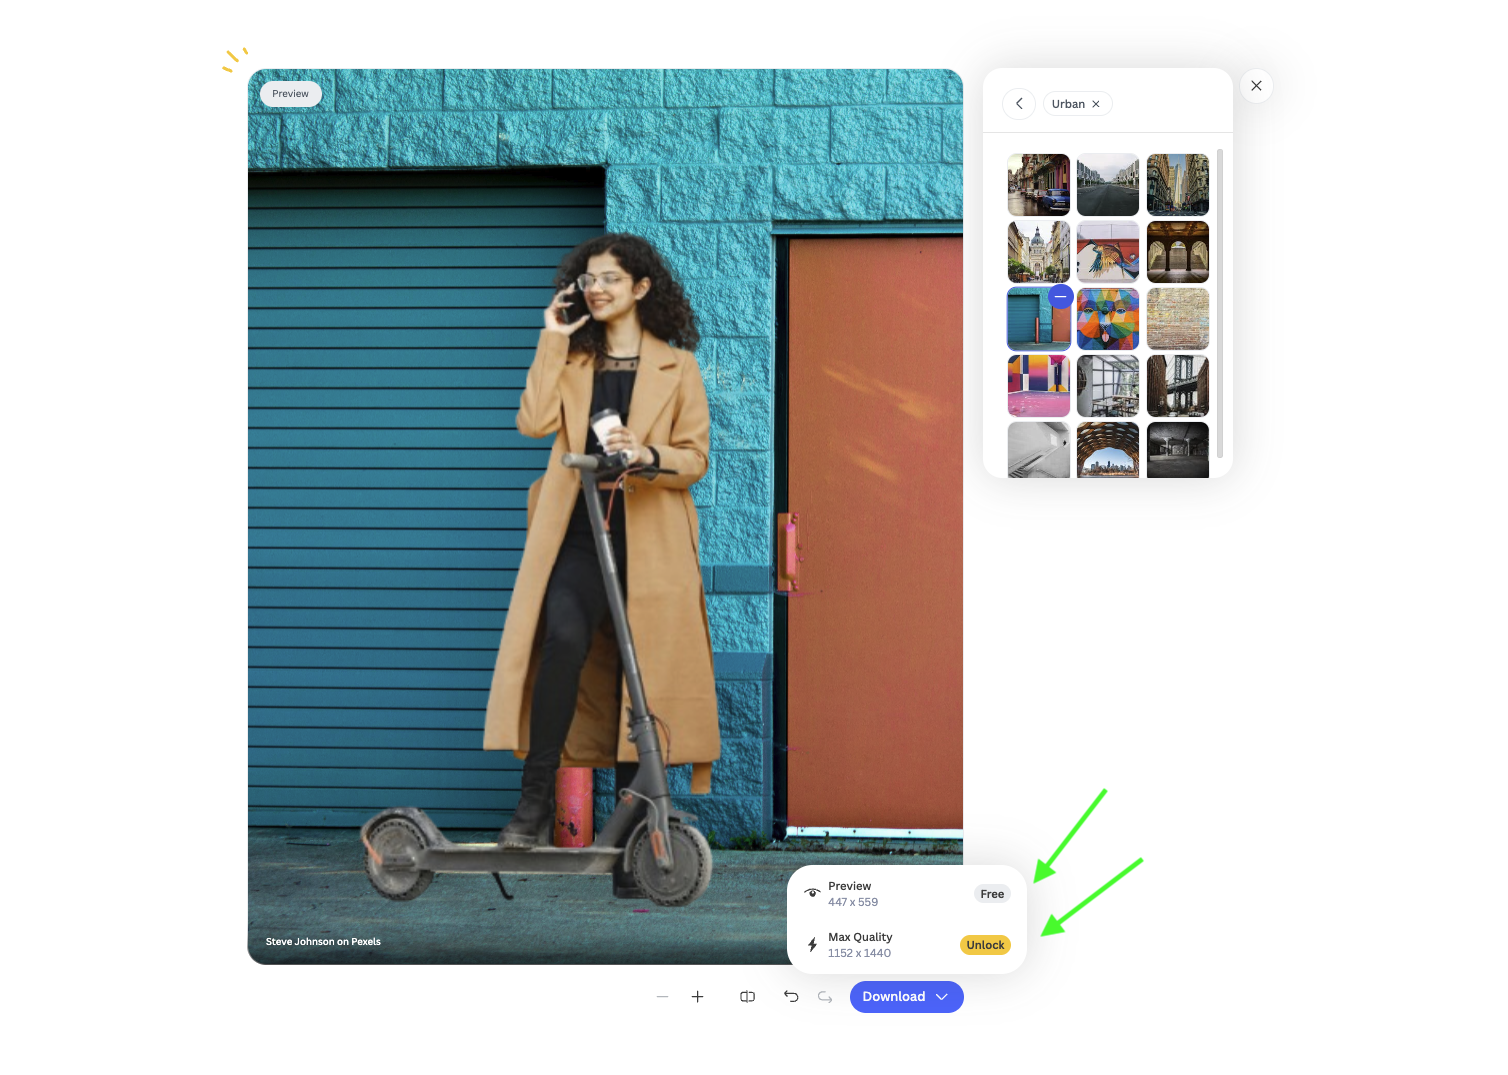Choose the free Preview download option
The width and height of the screenshot is (1508, 1075).
(907, 894)
